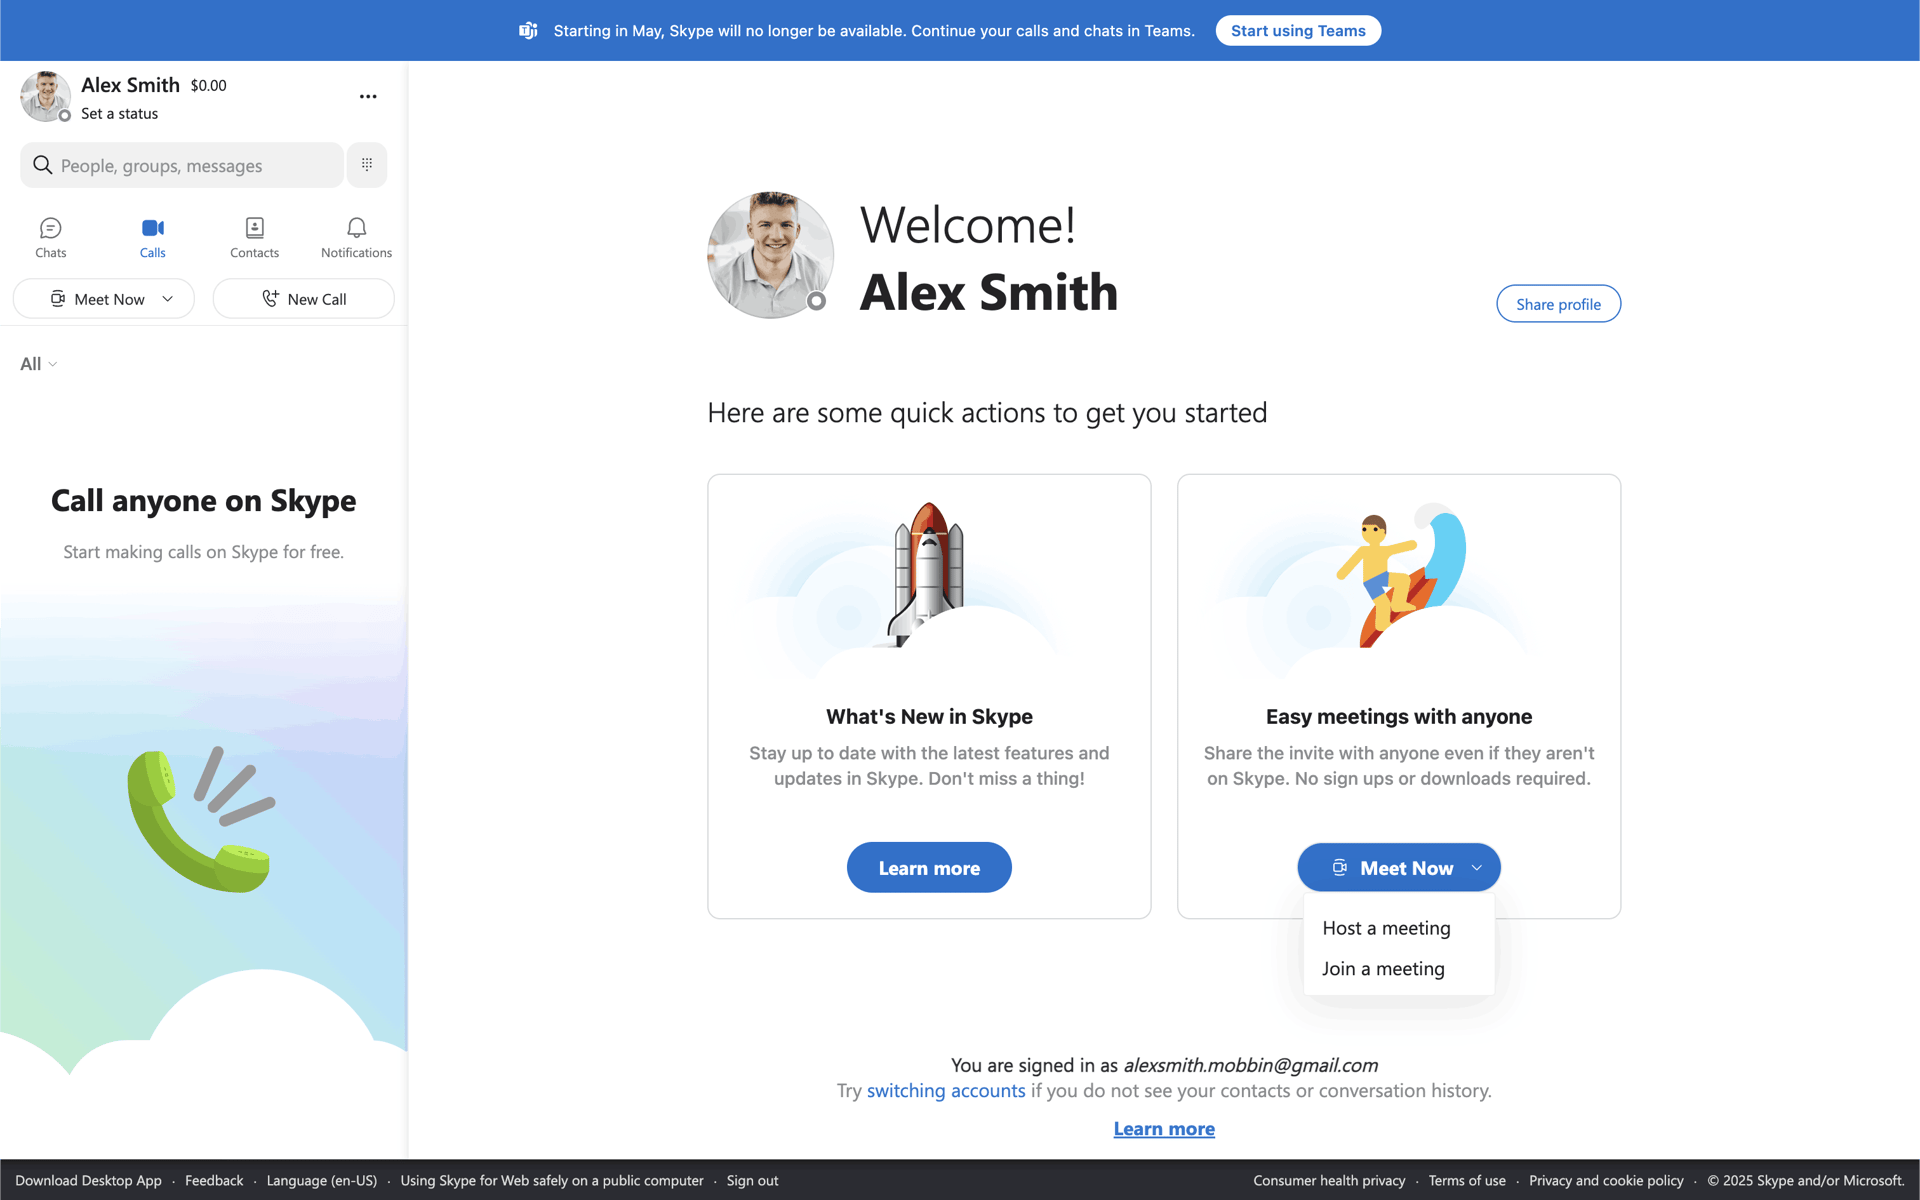The width and height of the screenshot is (1920, 1200).
Task: Follow the switching accounts link
Action: [946, 1091]
